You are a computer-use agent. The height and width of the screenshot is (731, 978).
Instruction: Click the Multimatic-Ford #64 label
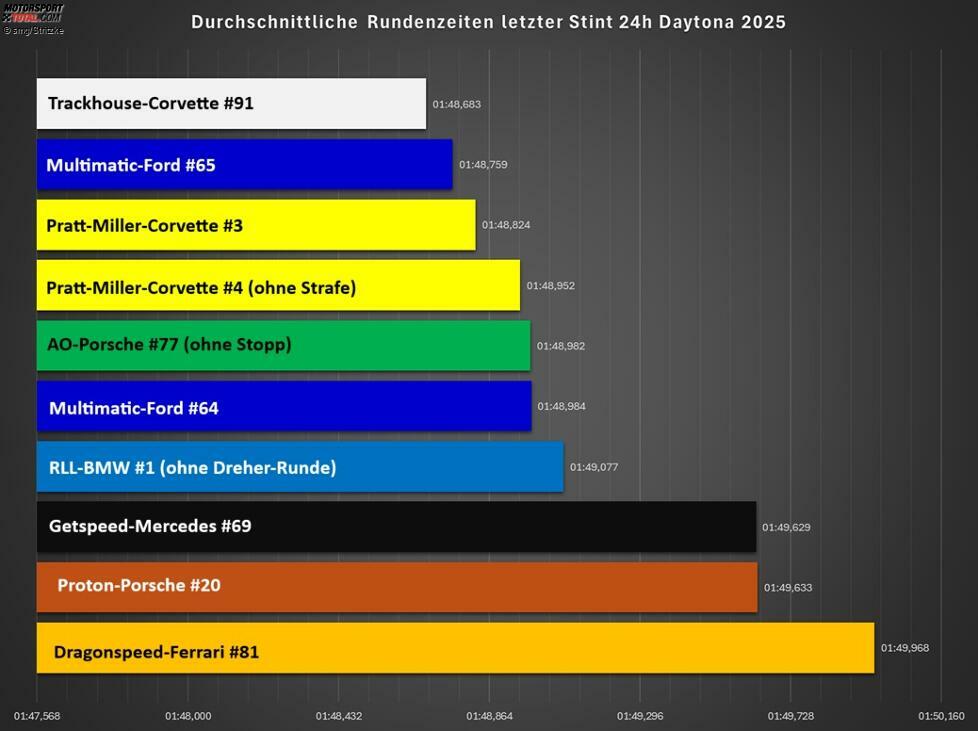pyautogui.click(x=133, y=408)
